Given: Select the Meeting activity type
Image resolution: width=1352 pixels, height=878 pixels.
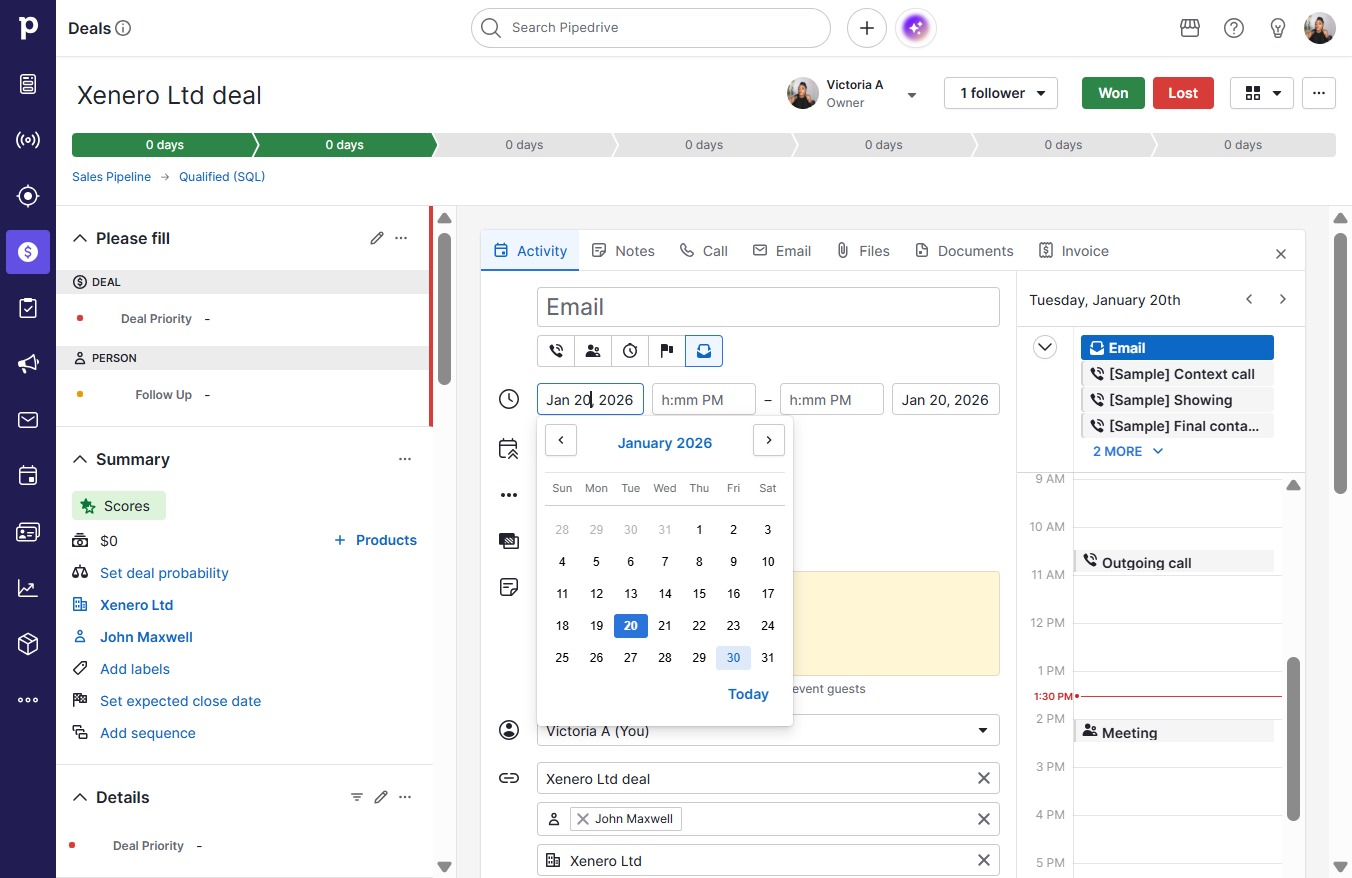Looking at the screenshot, I should pos(593,351).
